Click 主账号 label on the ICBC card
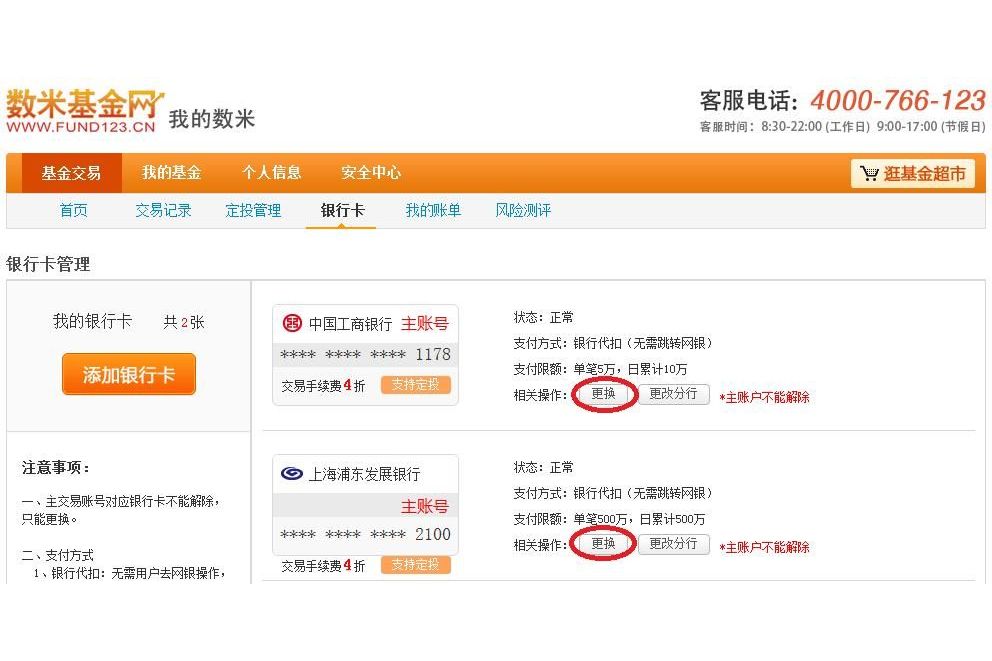The height and width of the screenshot is (661, 992). (425, 324)
